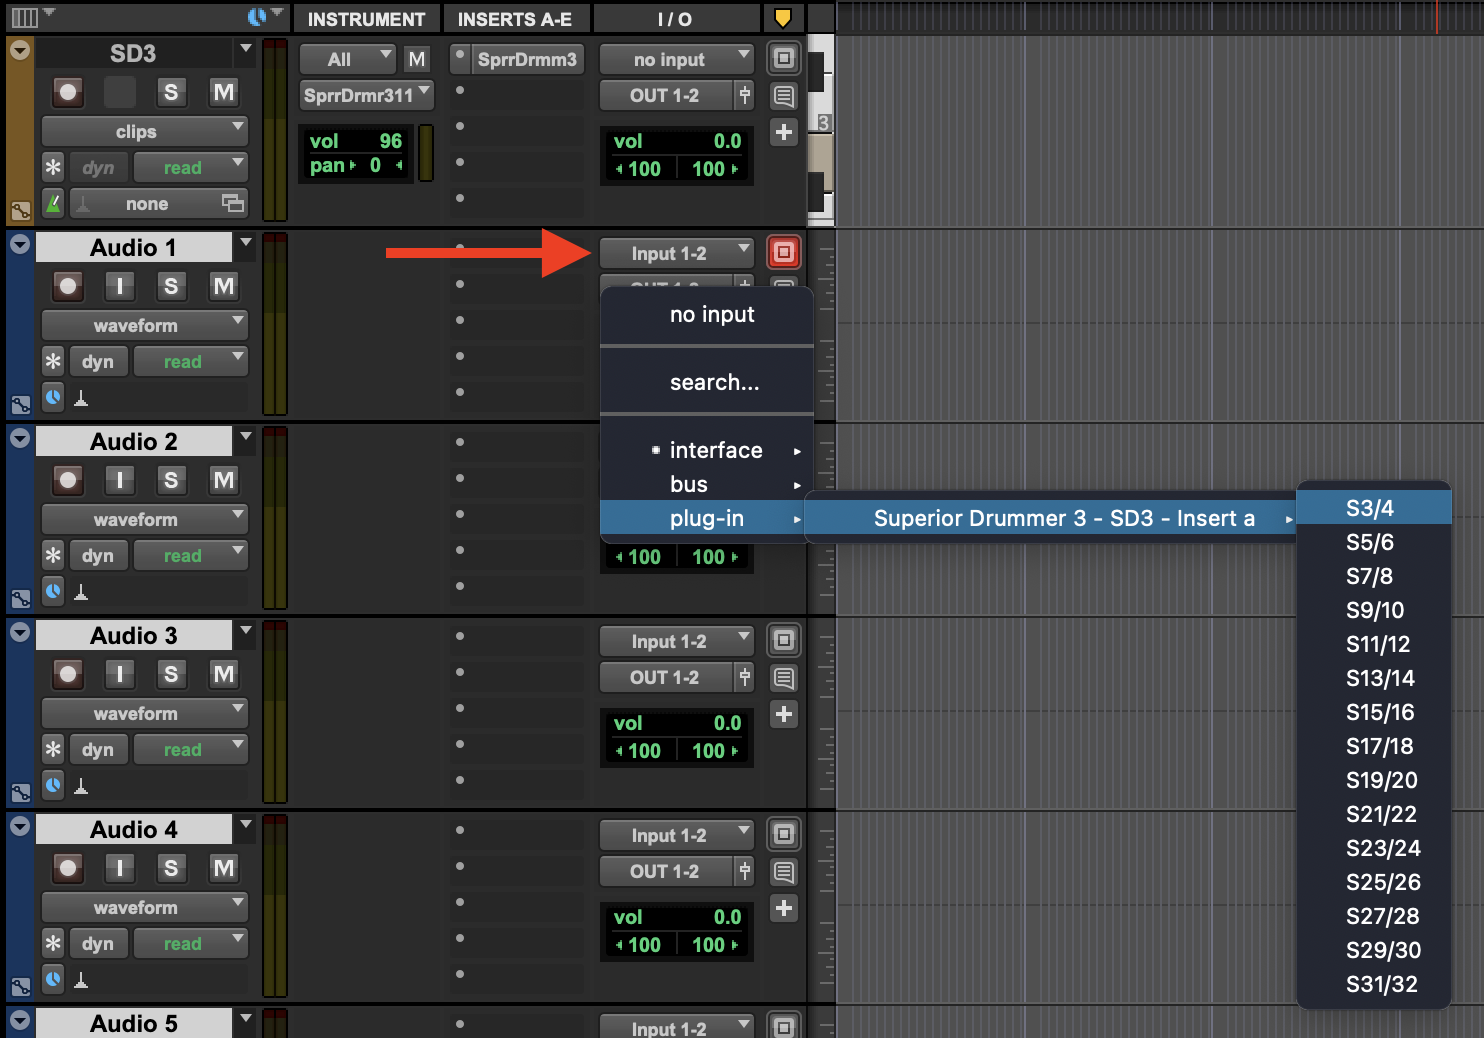Screen dimensions: 1484x1038
Task: Click the elastic audio clock icon on Audio 1
Action: pos(53,397)
